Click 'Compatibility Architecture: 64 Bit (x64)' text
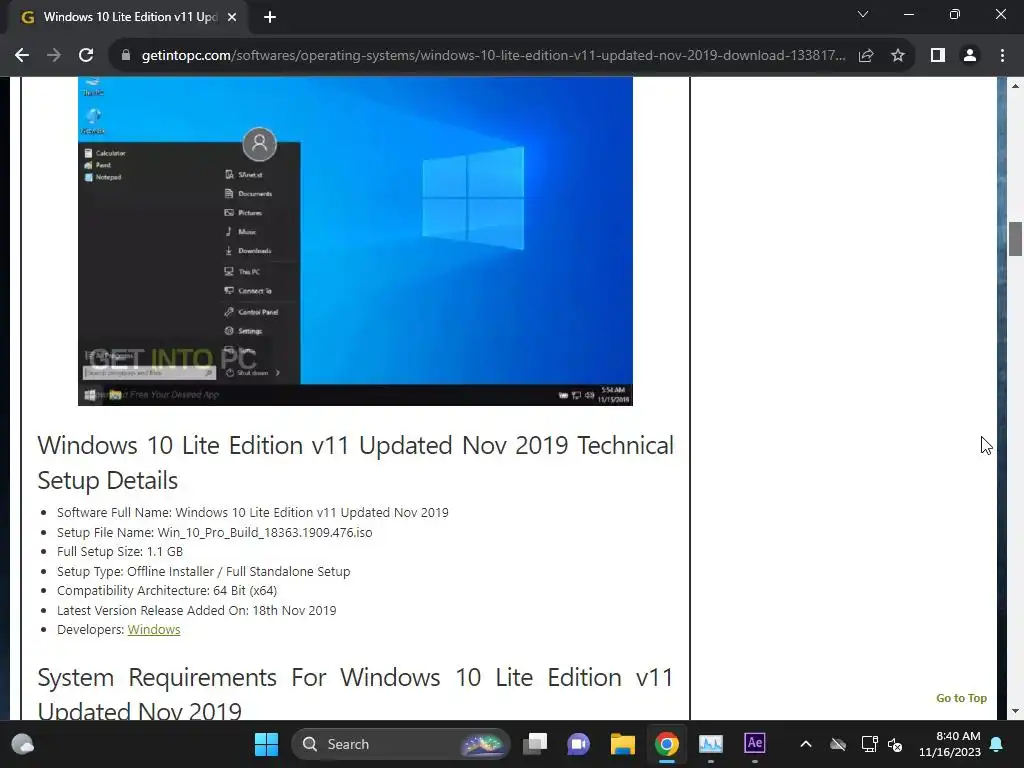Image resolution: width=1024 pixels, height=768 pixels. point(167,590)
